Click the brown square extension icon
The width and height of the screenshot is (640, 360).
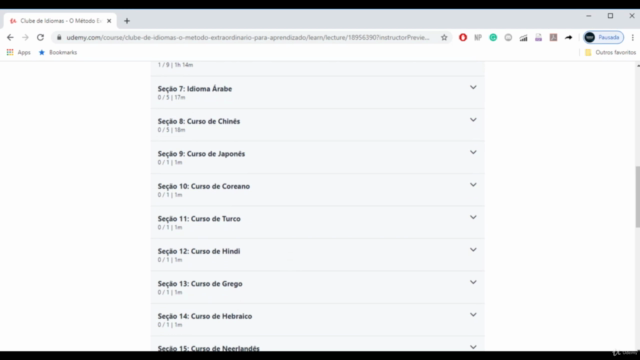[x=553, y=38]
